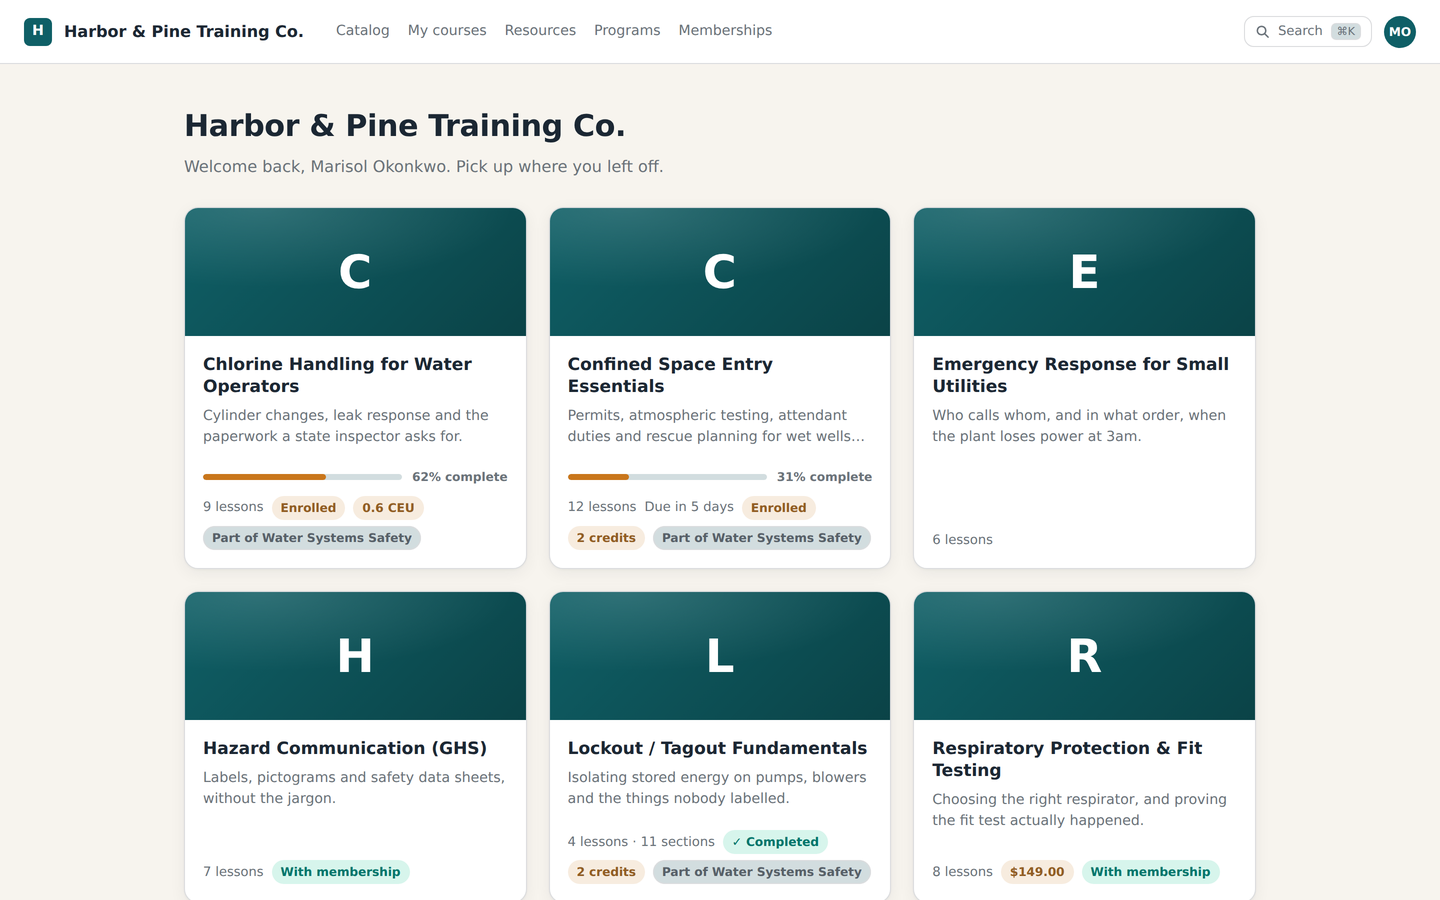Click the Hazard Communication (GHS) banner image
The width and height of the screenshot is (1440, 900).
pos(355,656)
